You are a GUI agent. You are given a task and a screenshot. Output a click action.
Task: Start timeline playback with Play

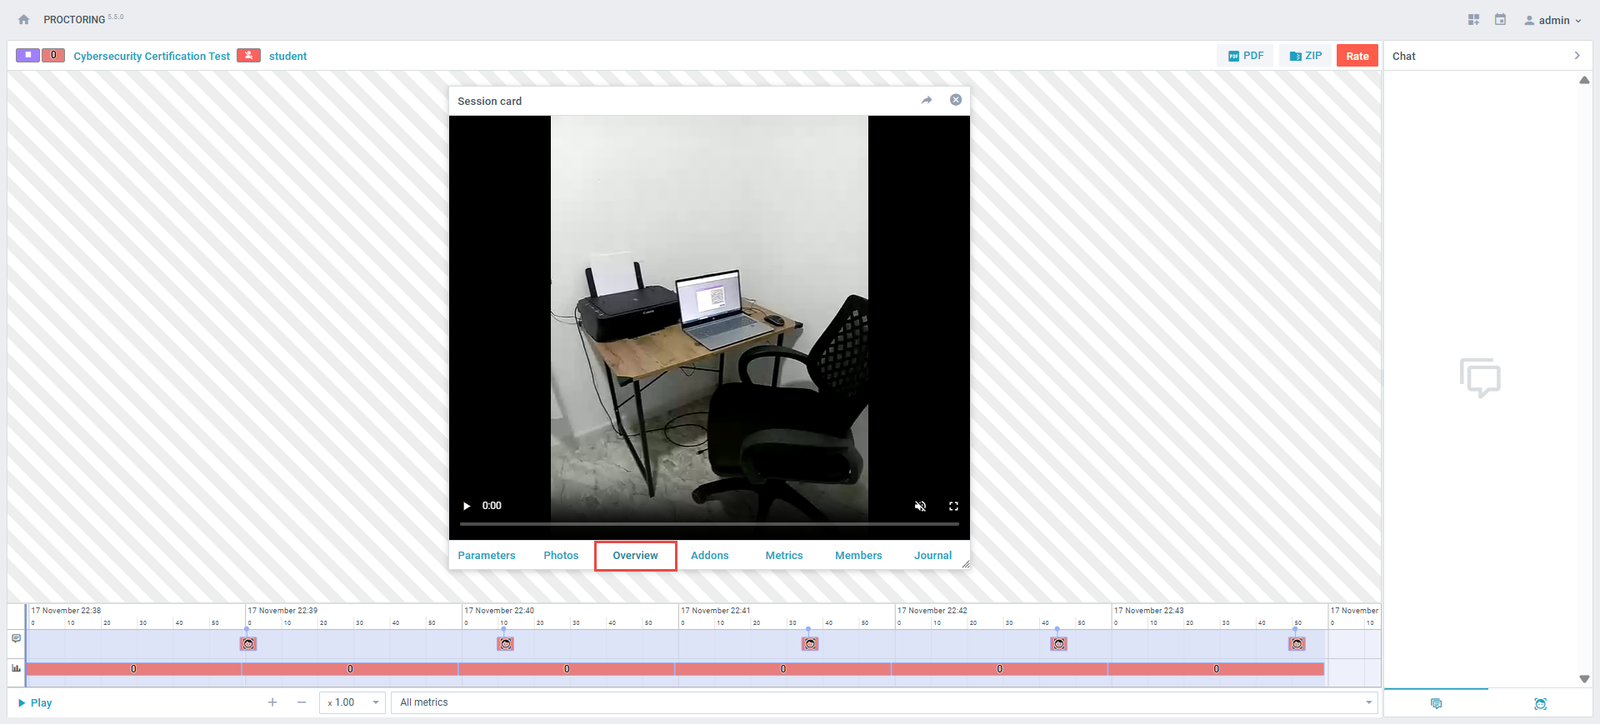click(x=35, y=703)
